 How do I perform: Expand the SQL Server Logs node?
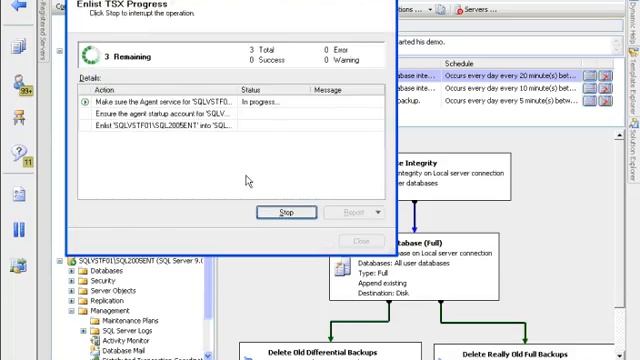click(x=83, y=331)
